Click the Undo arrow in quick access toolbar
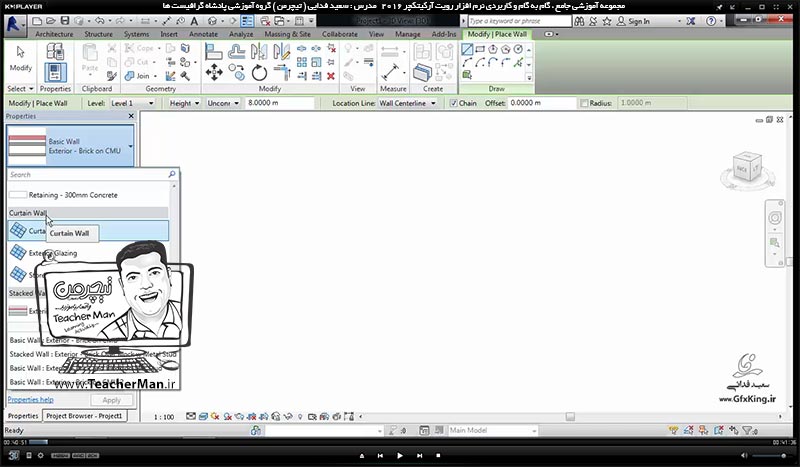This screenshot has height=467, width=800. click(99, 21)
